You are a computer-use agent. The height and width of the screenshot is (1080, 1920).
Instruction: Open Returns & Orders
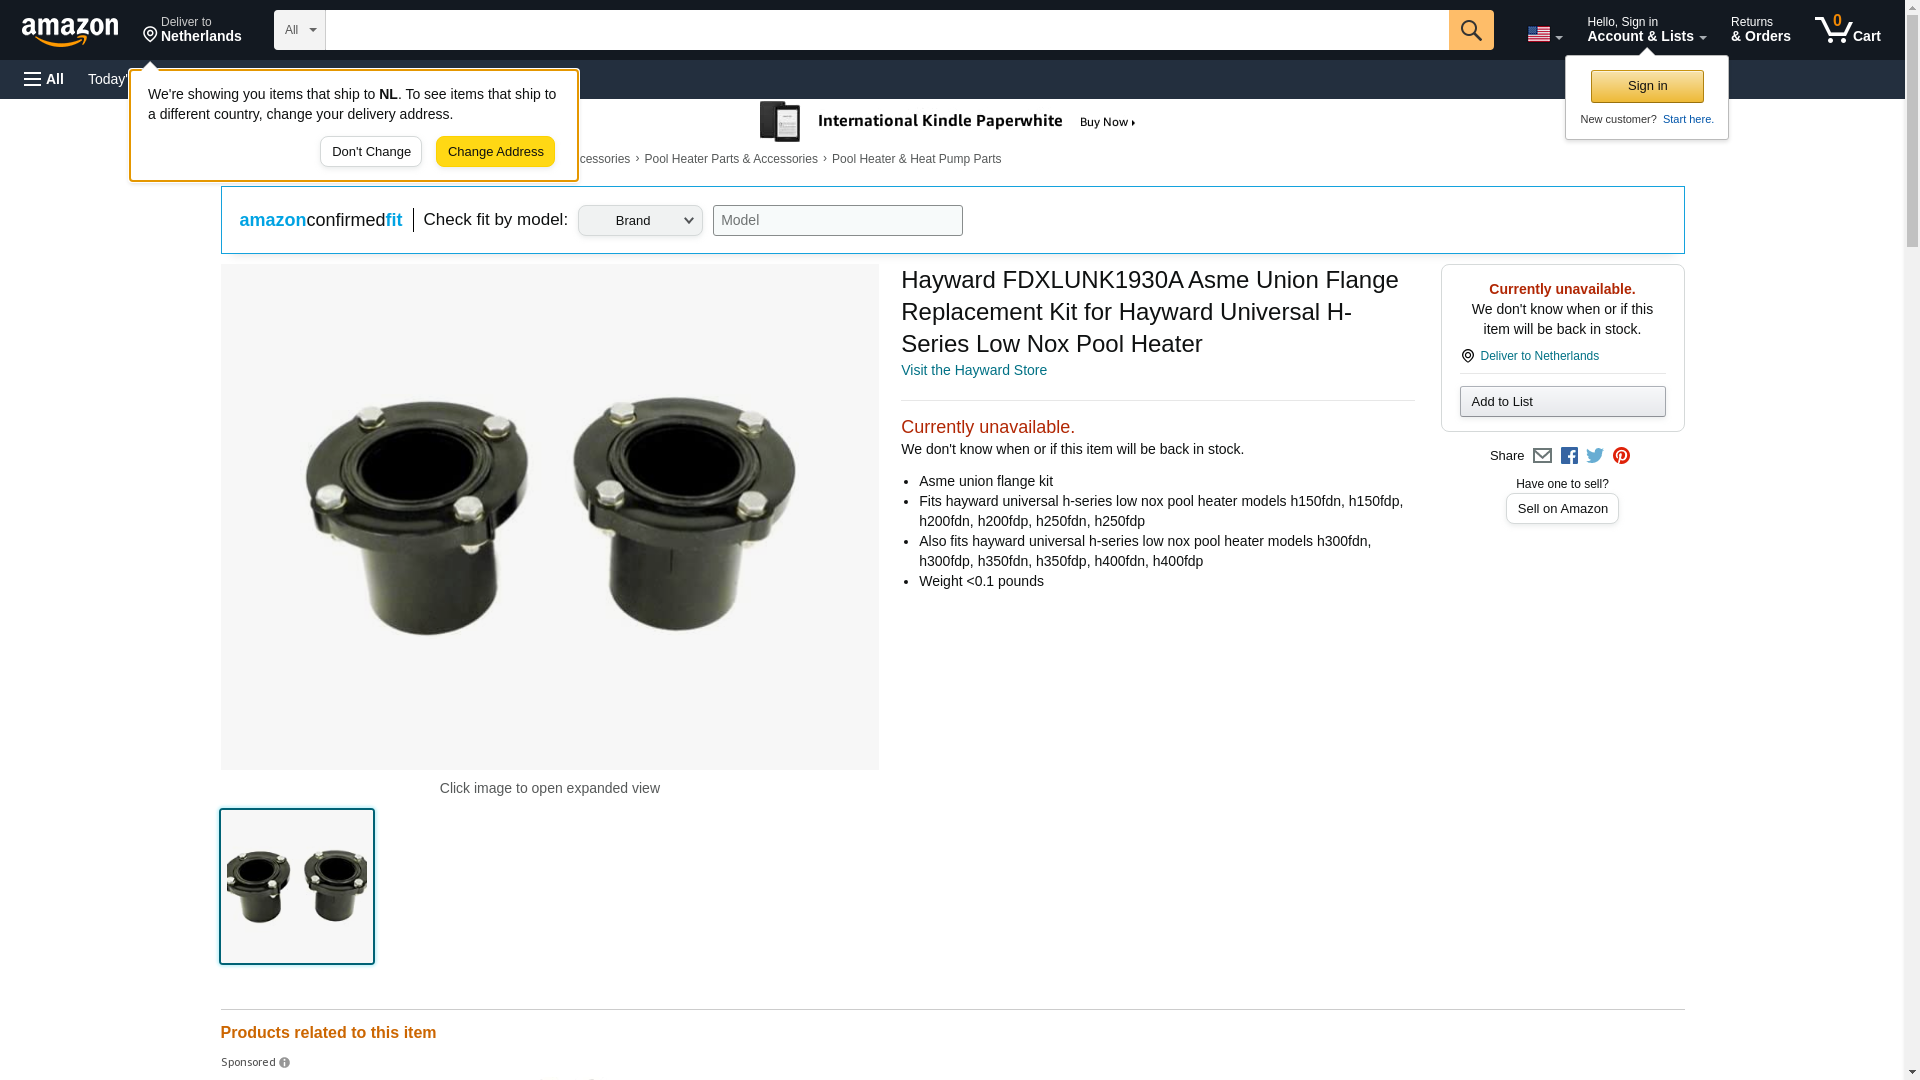[x=1760, y=30]
